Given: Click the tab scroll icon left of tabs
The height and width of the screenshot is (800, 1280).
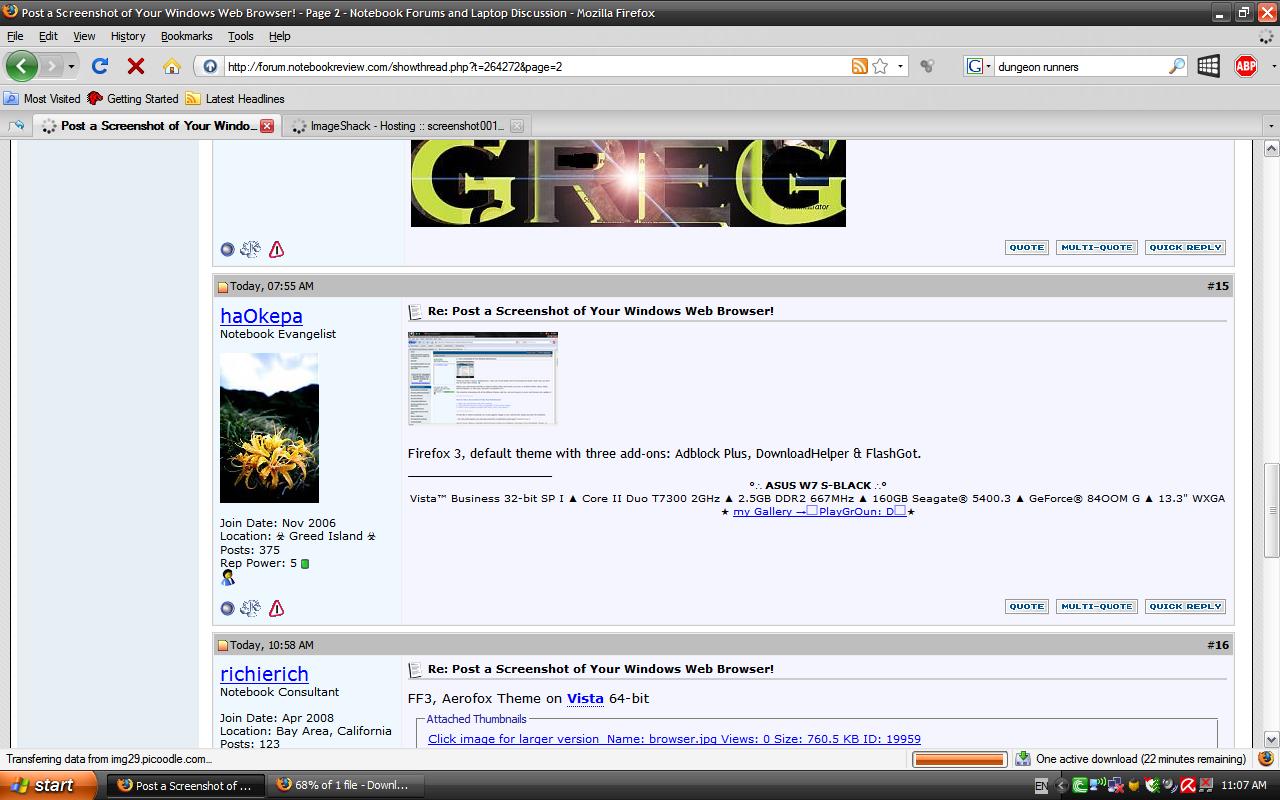Looking at the screenshot, I should tap(16, 126).
